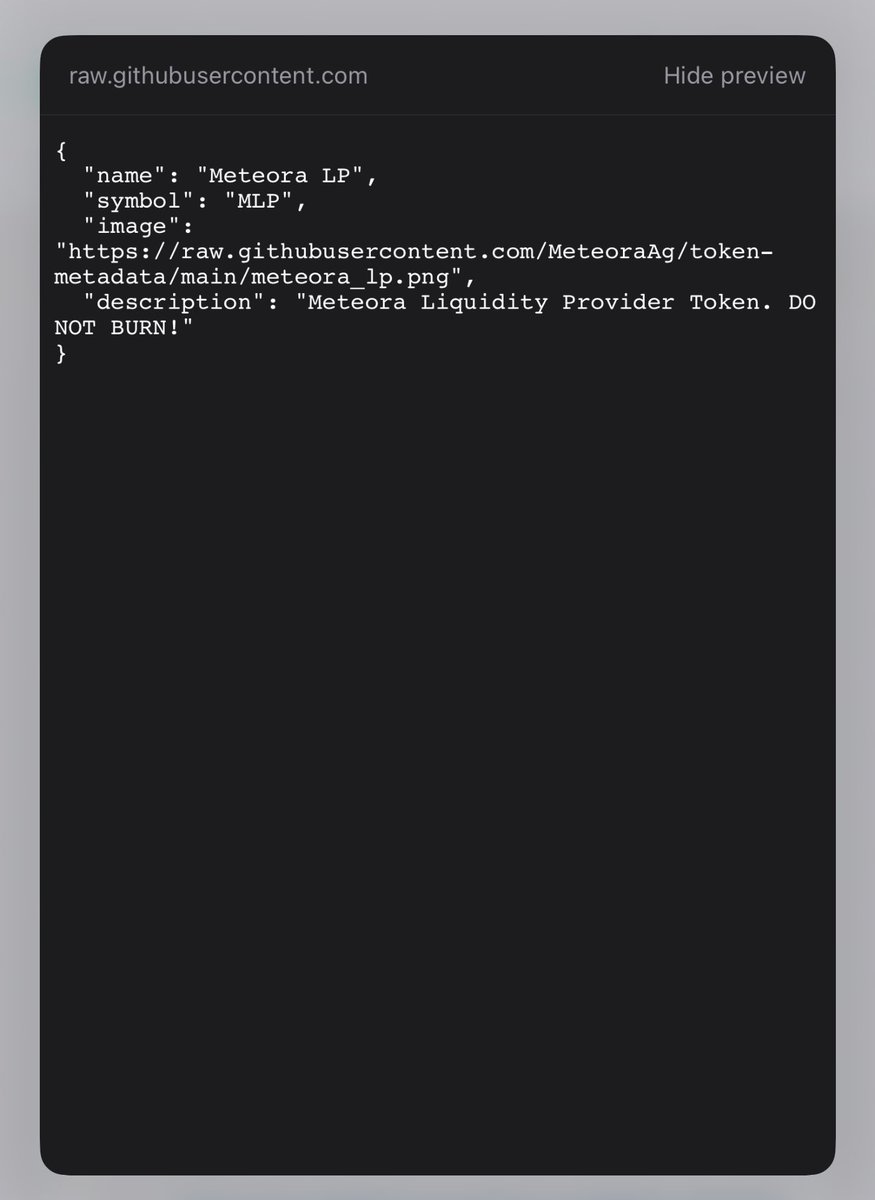Click "DO" at the description line end
The height and width of the screenshot is (1200, 875).
point(802,302)
